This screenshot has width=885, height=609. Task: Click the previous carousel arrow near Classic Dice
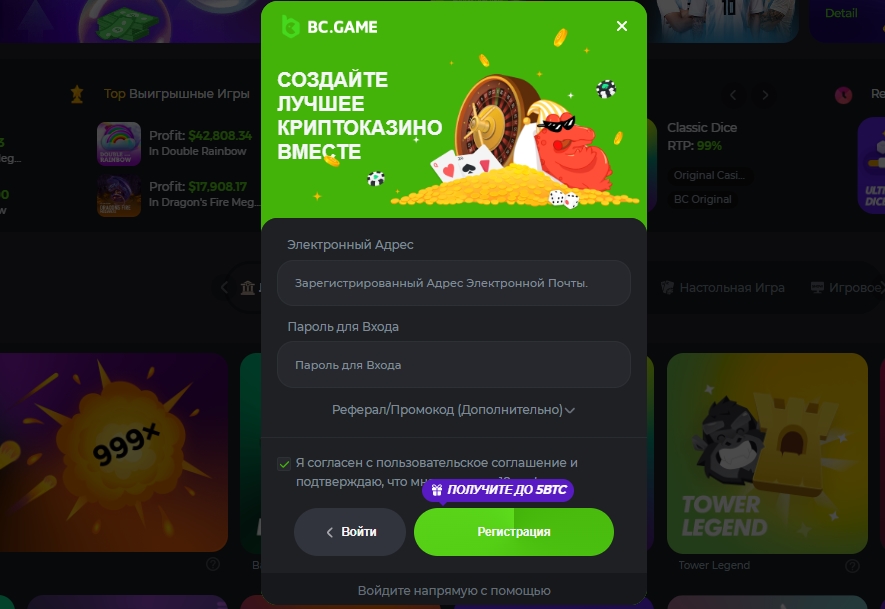point(733,95)
